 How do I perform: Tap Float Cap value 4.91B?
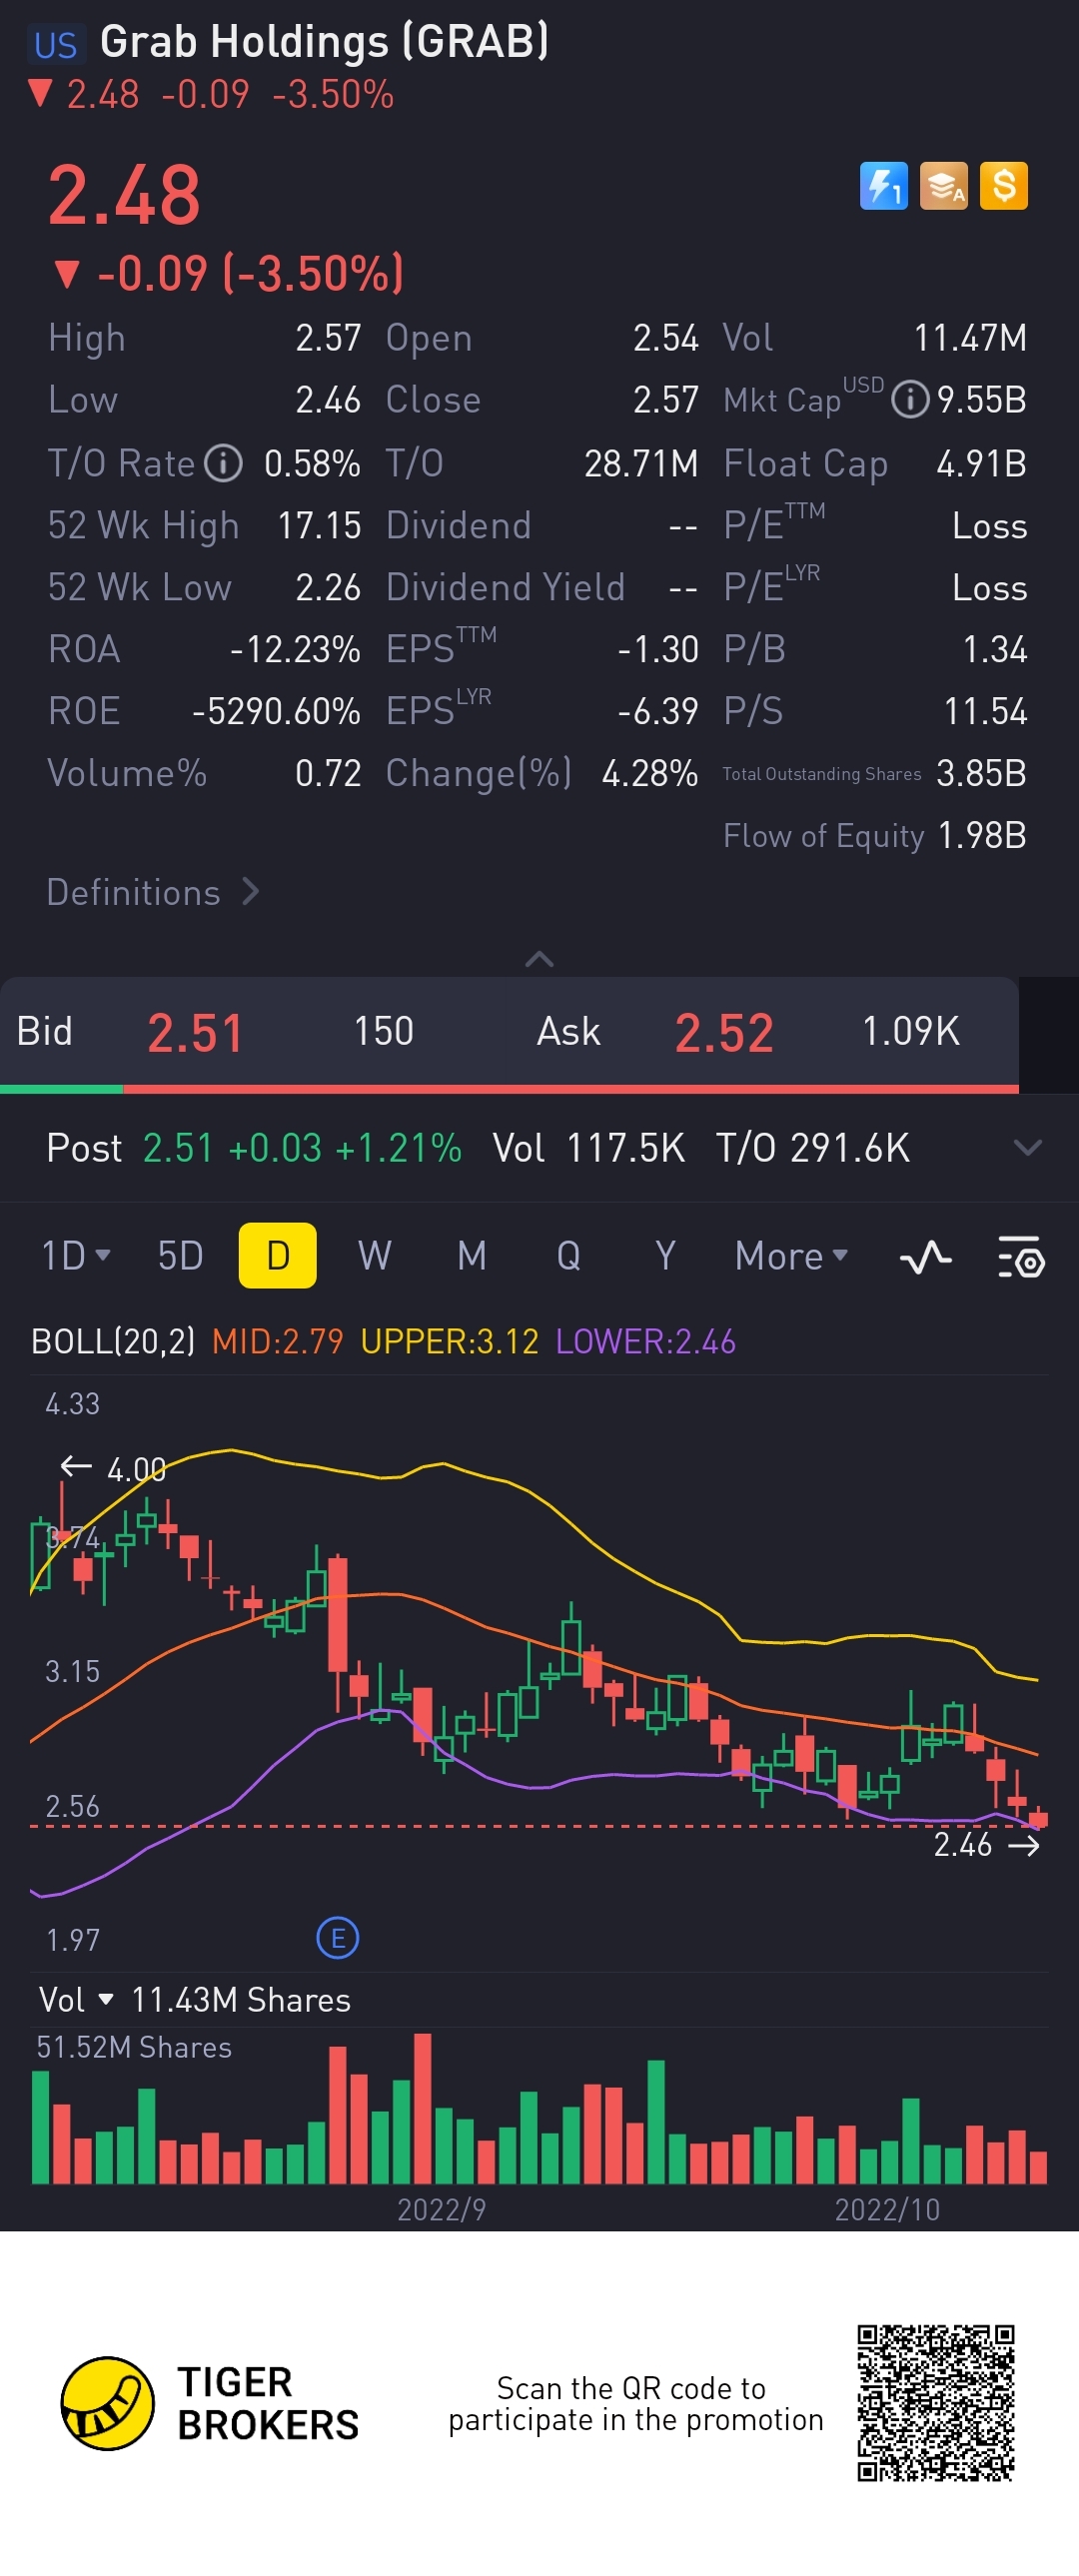[981, 463]
